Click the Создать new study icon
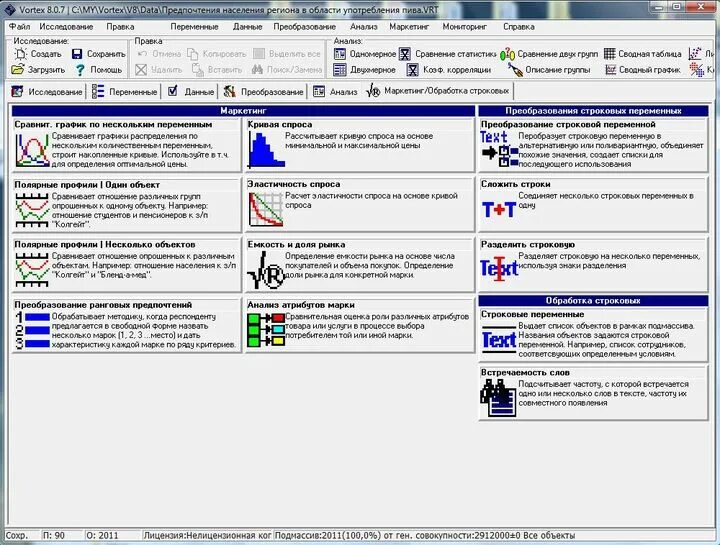The height and width of the screenshot is (545, 720). coord(21,54)
